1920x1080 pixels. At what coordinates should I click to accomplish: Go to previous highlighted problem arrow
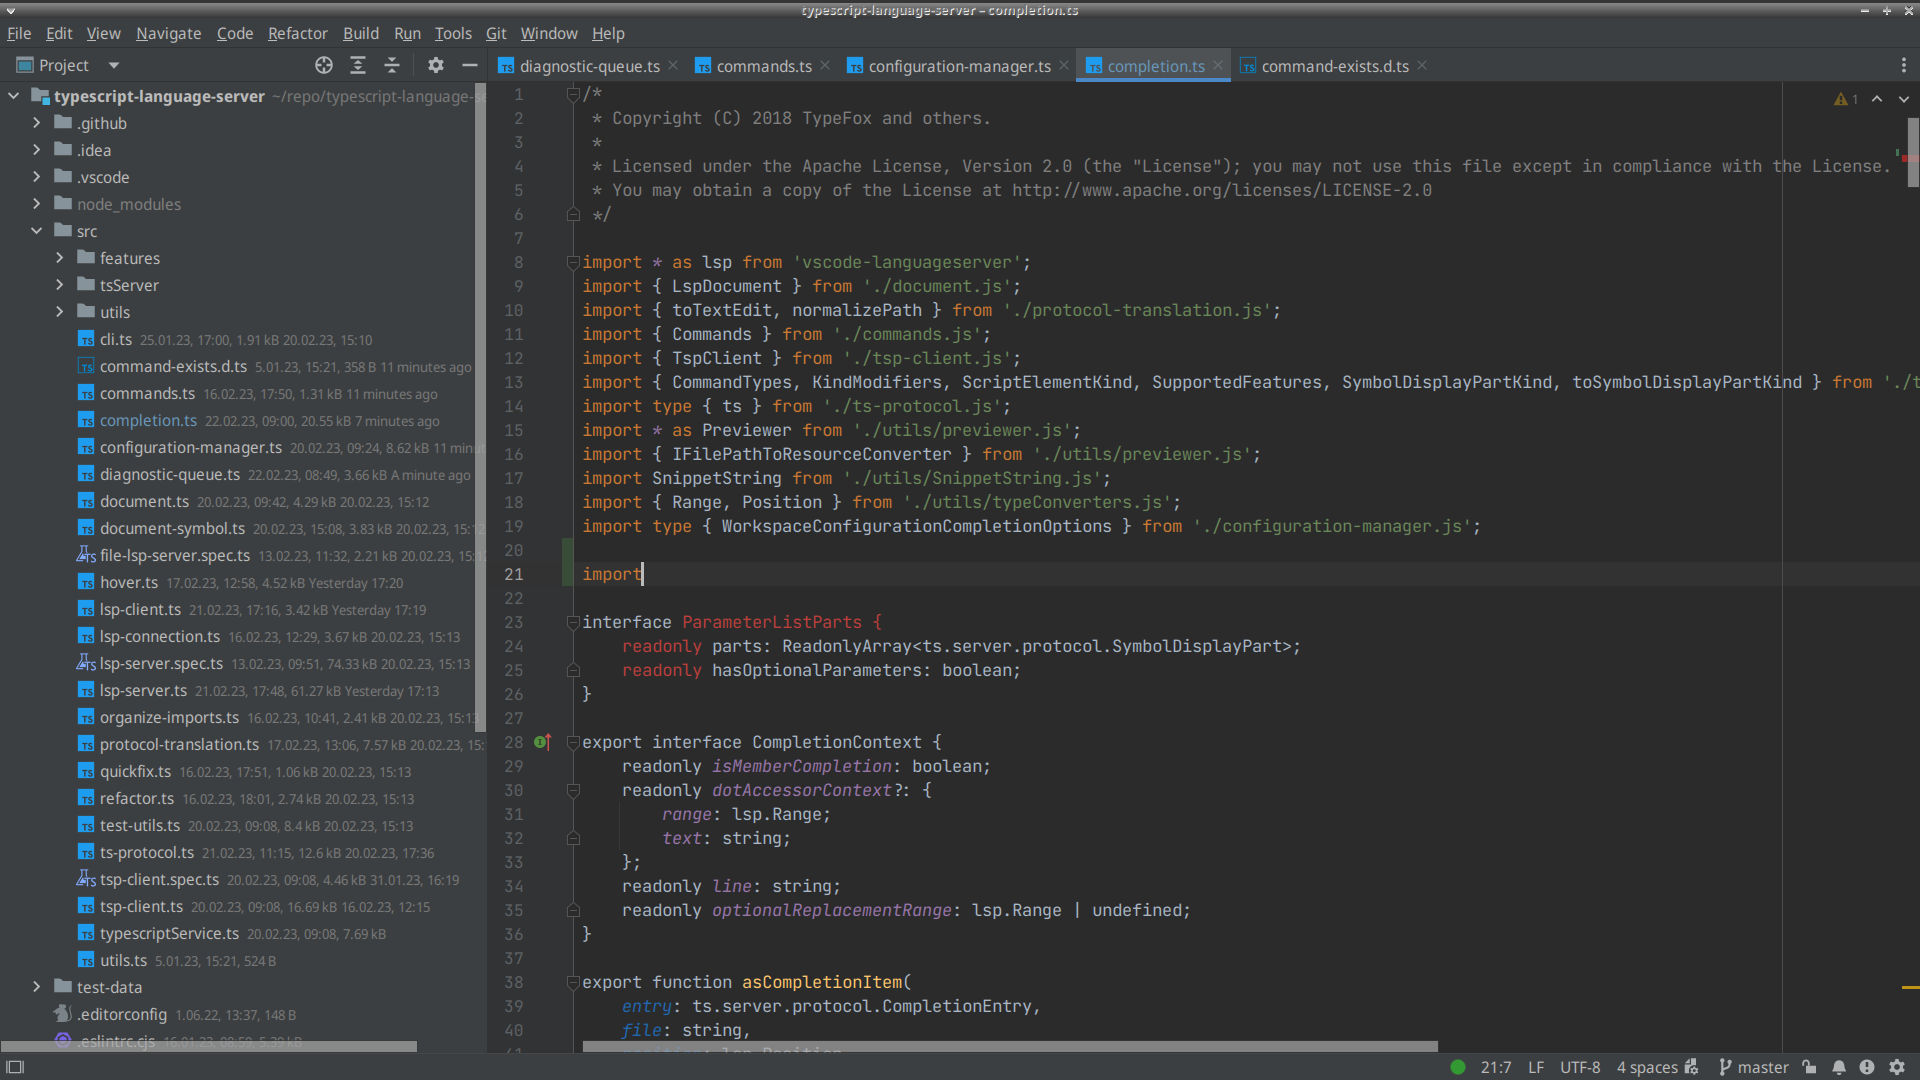click(x=1877, y=99)
